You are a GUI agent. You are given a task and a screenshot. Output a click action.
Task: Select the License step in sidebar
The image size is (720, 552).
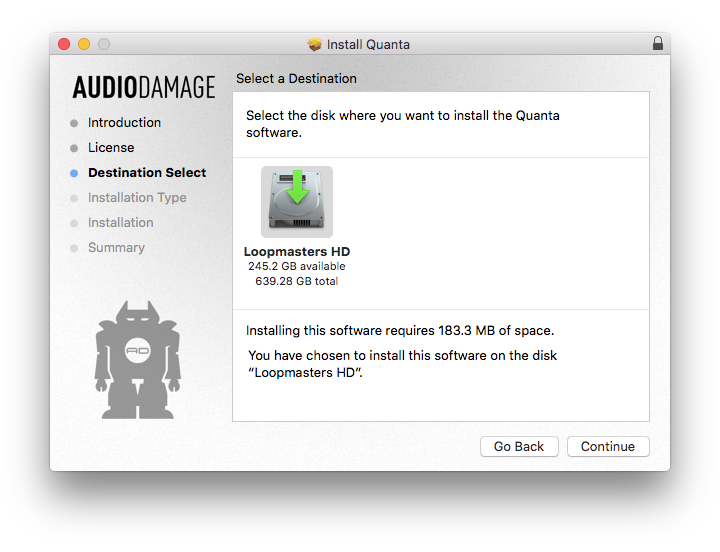111,148
